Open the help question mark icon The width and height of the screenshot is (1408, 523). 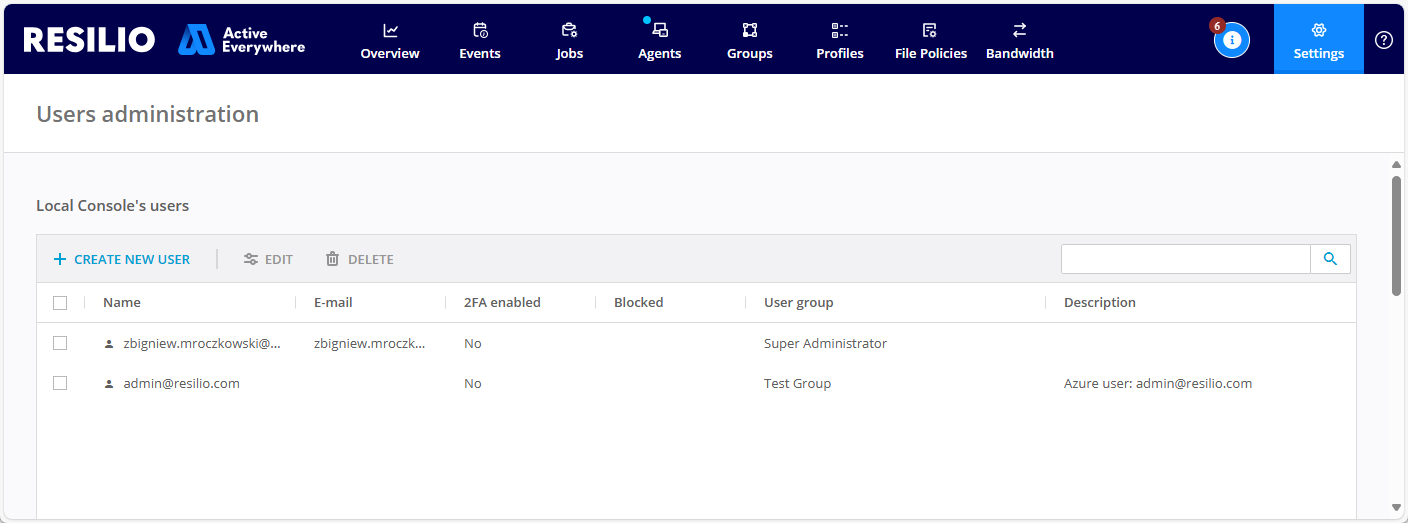tap(1384, 40)
